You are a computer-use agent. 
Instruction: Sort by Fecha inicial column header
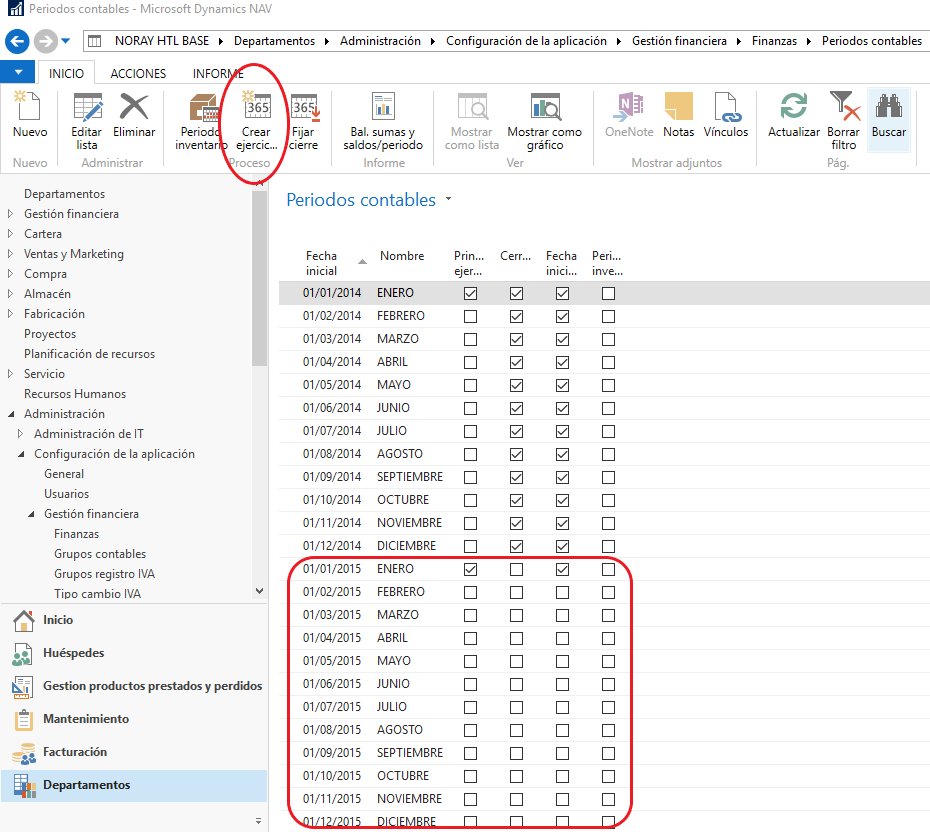[x=333, y=263]
